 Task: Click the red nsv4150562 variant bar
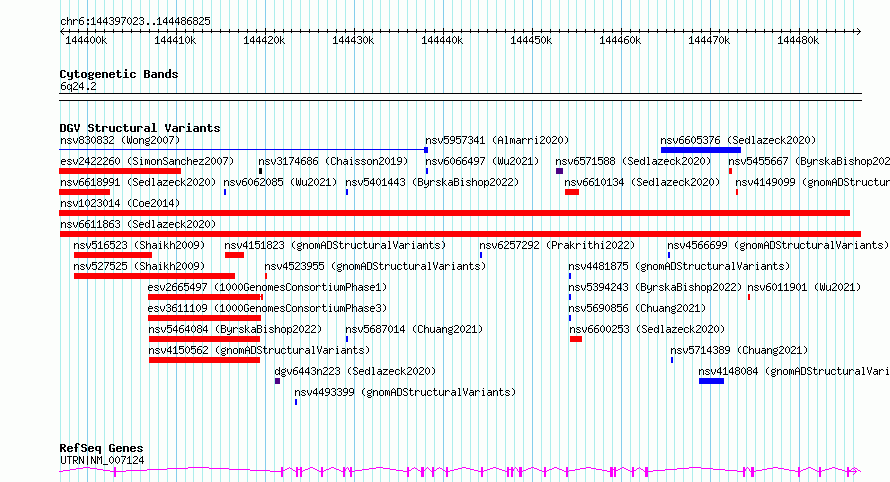204,360
